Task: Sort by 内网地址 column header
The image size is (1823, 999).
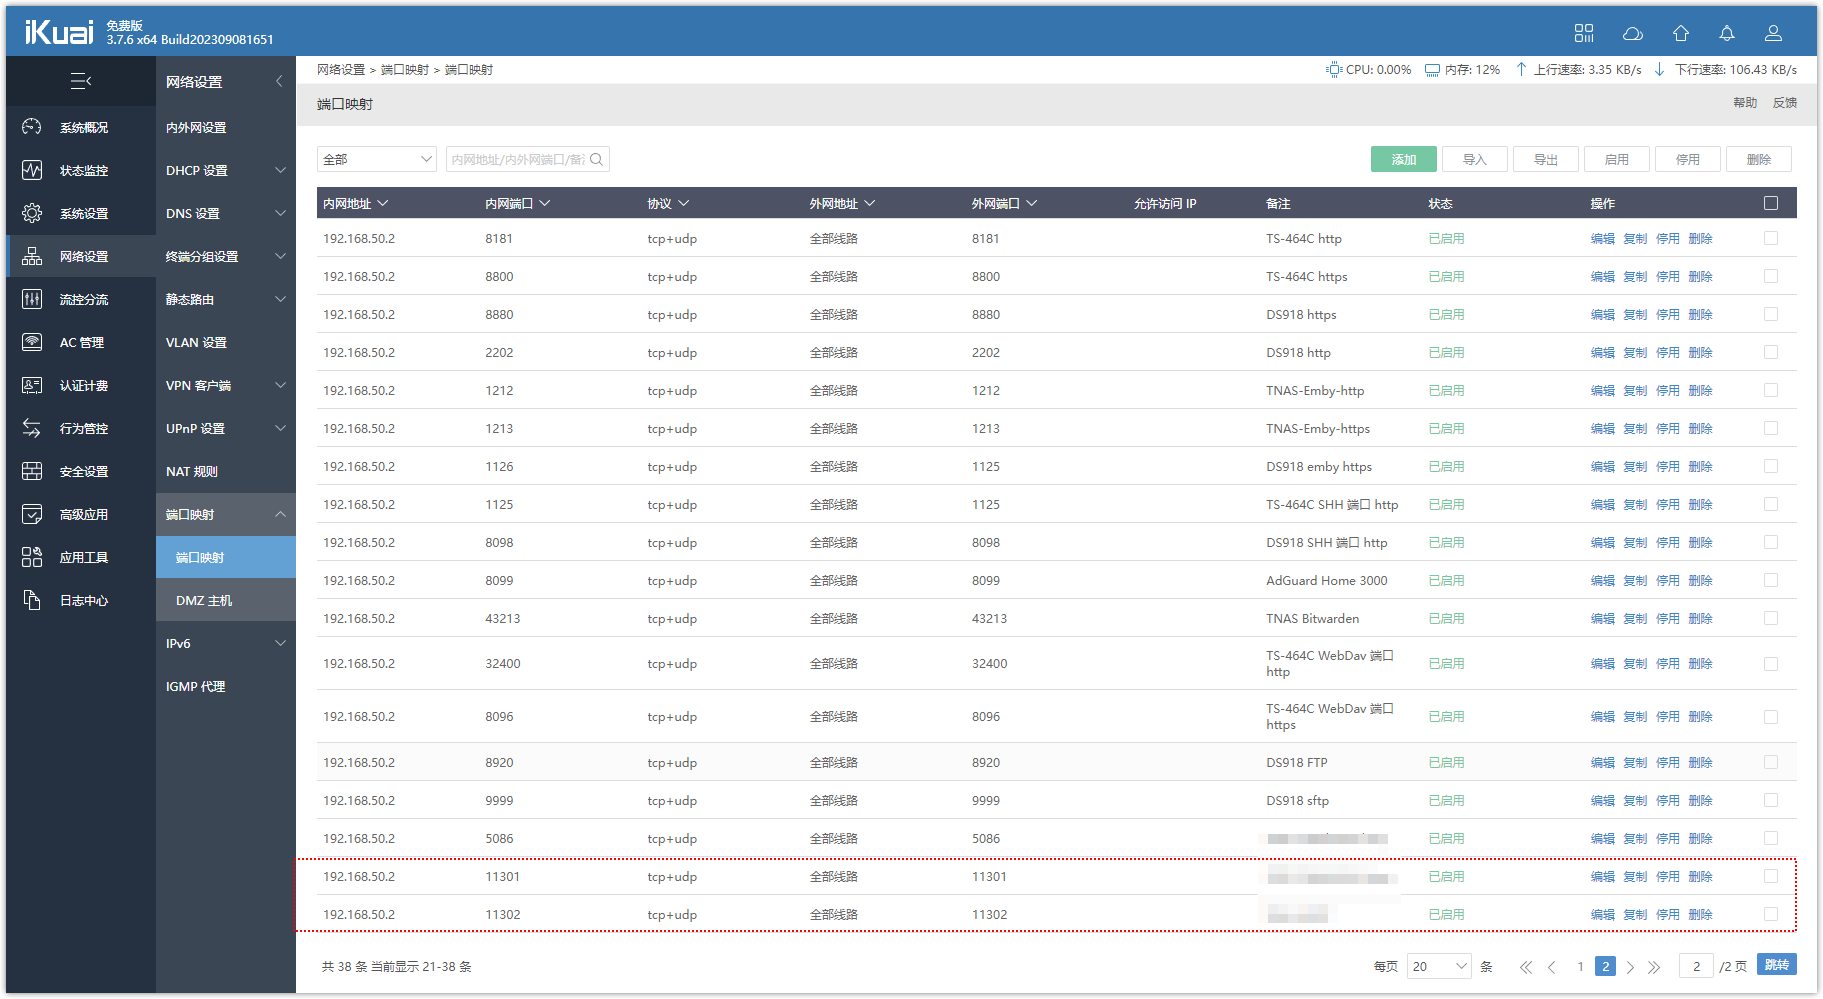Action: [x=355, y=203]
